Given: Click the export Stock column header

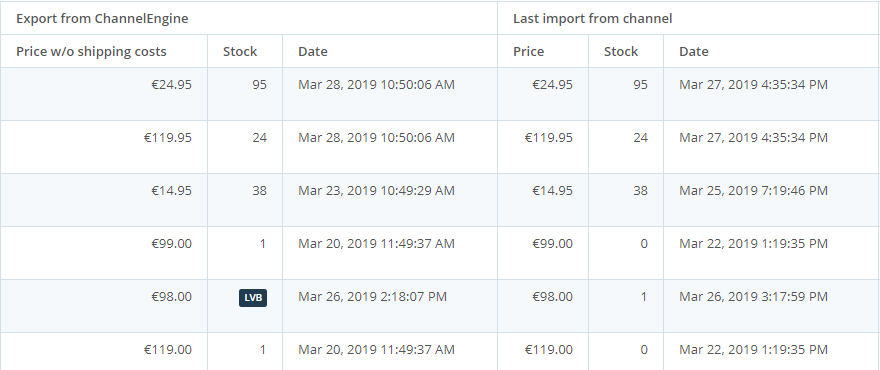Looking at the screenshot, I should [x=240, y=52].
